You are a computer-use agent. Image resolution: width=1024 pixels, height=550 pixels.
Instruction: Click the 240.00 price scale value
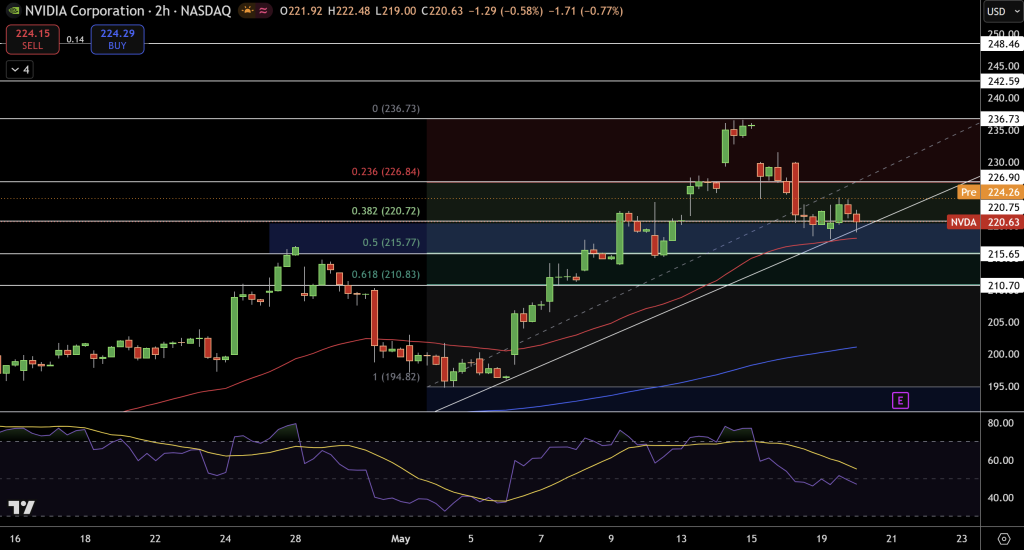click(1003, 98)
